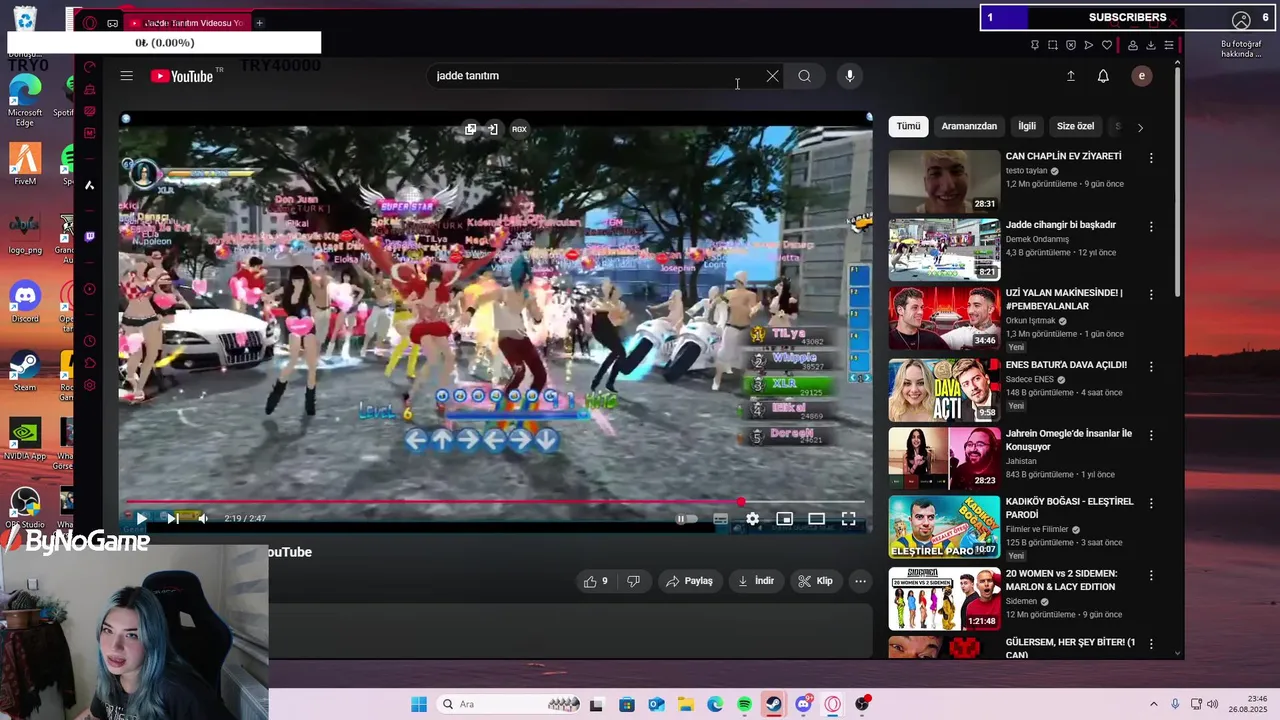The height and width of the screenshot is (720, 1280).
Task: Open YouTube notifications bell
Action: 1103,76
